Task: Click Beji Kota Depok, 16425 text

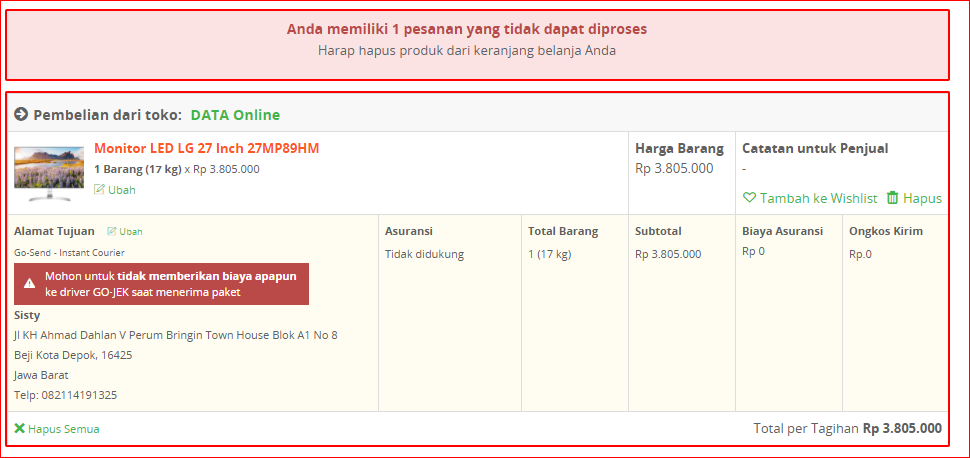Action: 73,355
